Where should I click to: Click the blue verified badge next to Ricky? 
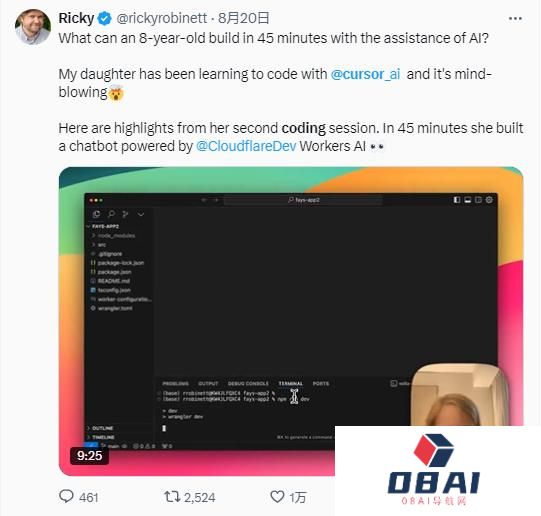(x=105, y=18)
